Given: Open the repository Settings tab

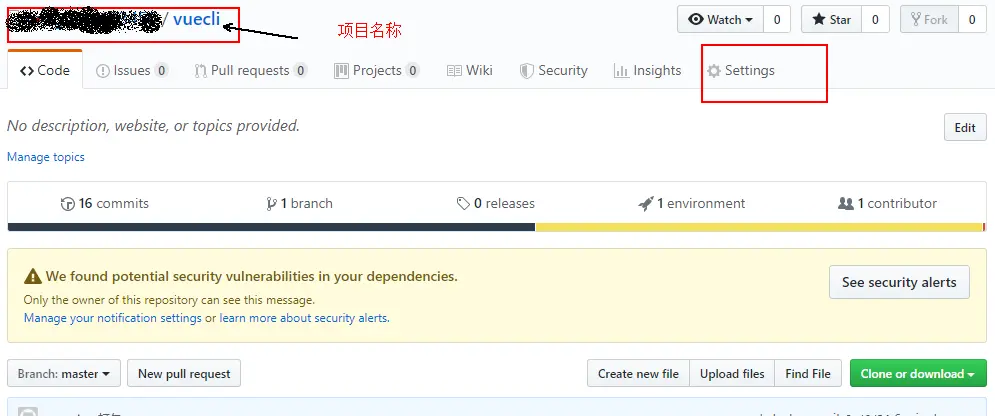Looking at the screenshot, I should (x=741, y=70).
